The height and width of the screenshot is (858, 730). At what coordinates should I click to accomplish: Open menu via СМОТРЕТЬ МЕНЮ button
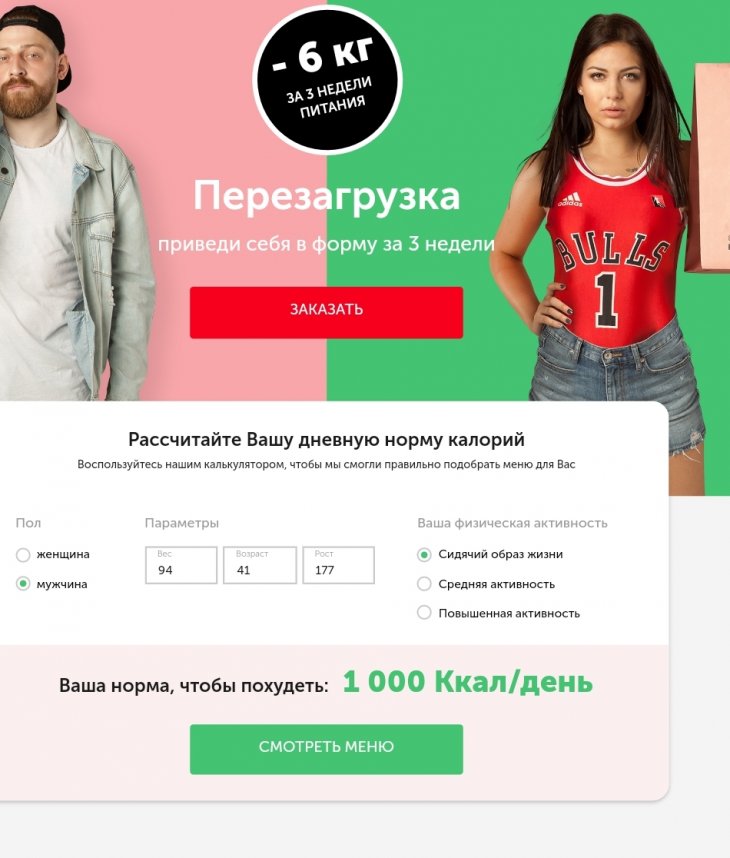[326, 749]
